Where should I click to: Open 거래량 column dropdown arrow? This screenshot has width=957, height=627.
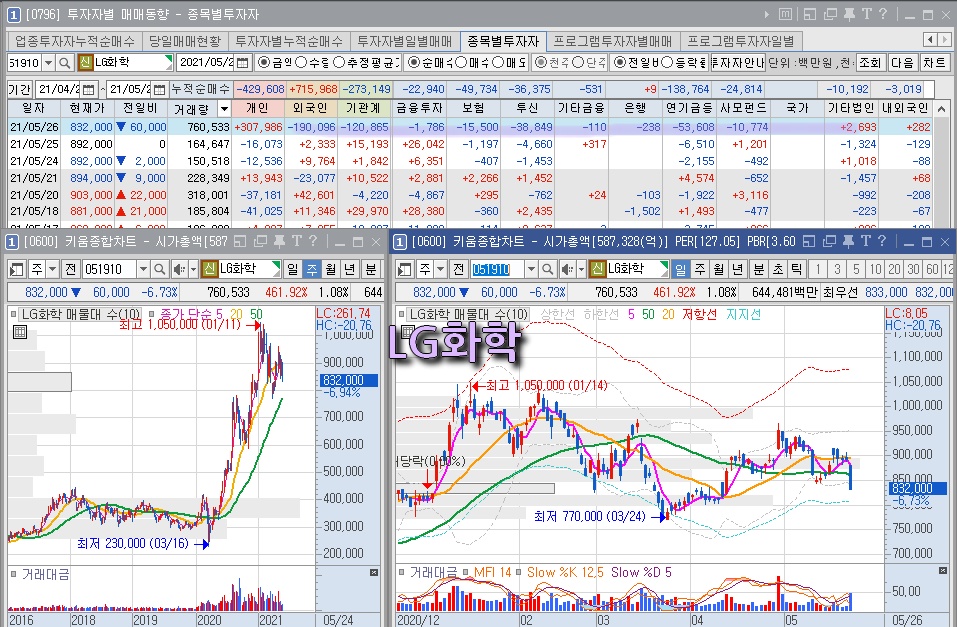224,109
